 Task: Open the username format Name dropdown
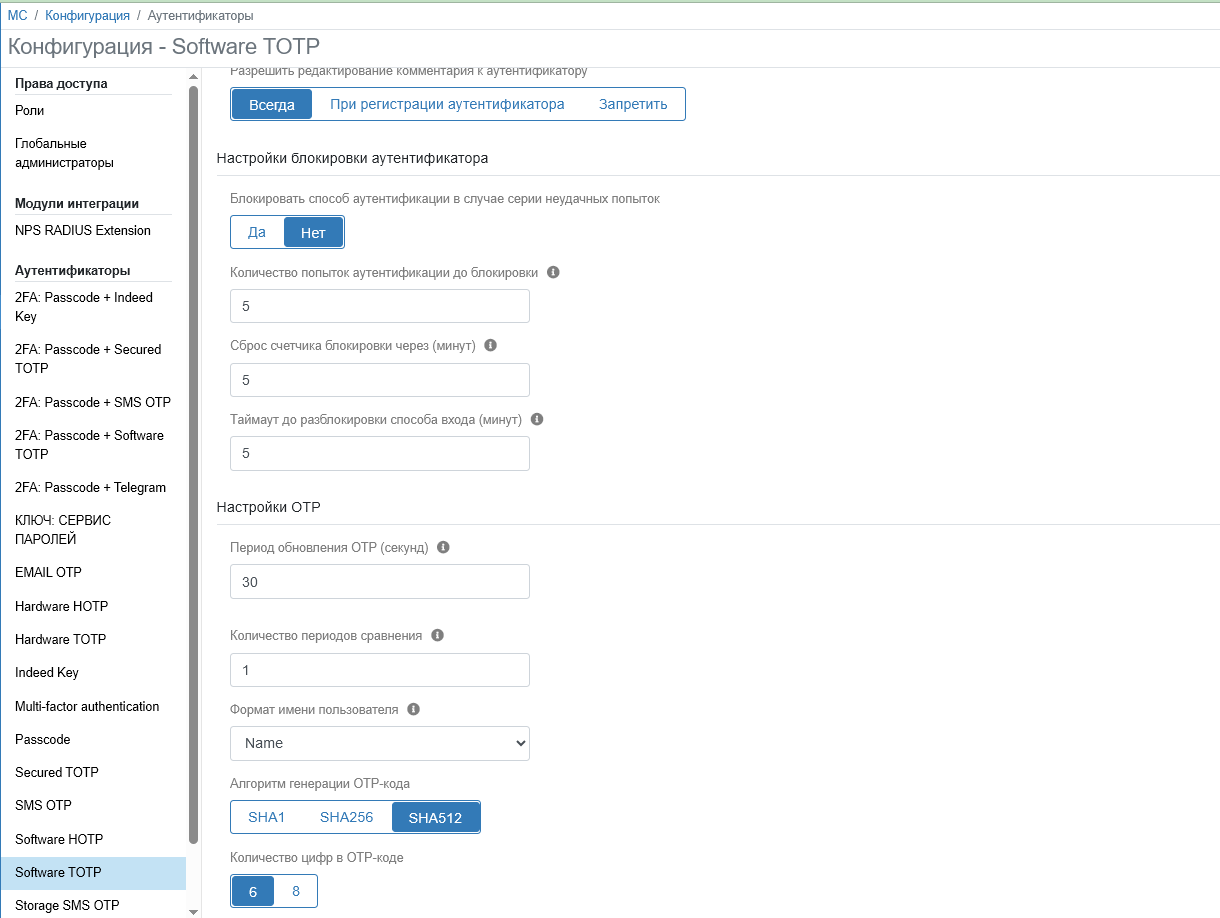pyautogui.click(x=380, y=743)
